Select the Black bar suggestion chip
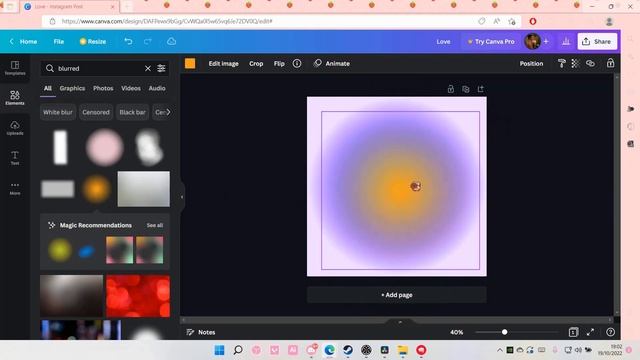The width and height of the screenshot is (640, 360). coord(132,112)
